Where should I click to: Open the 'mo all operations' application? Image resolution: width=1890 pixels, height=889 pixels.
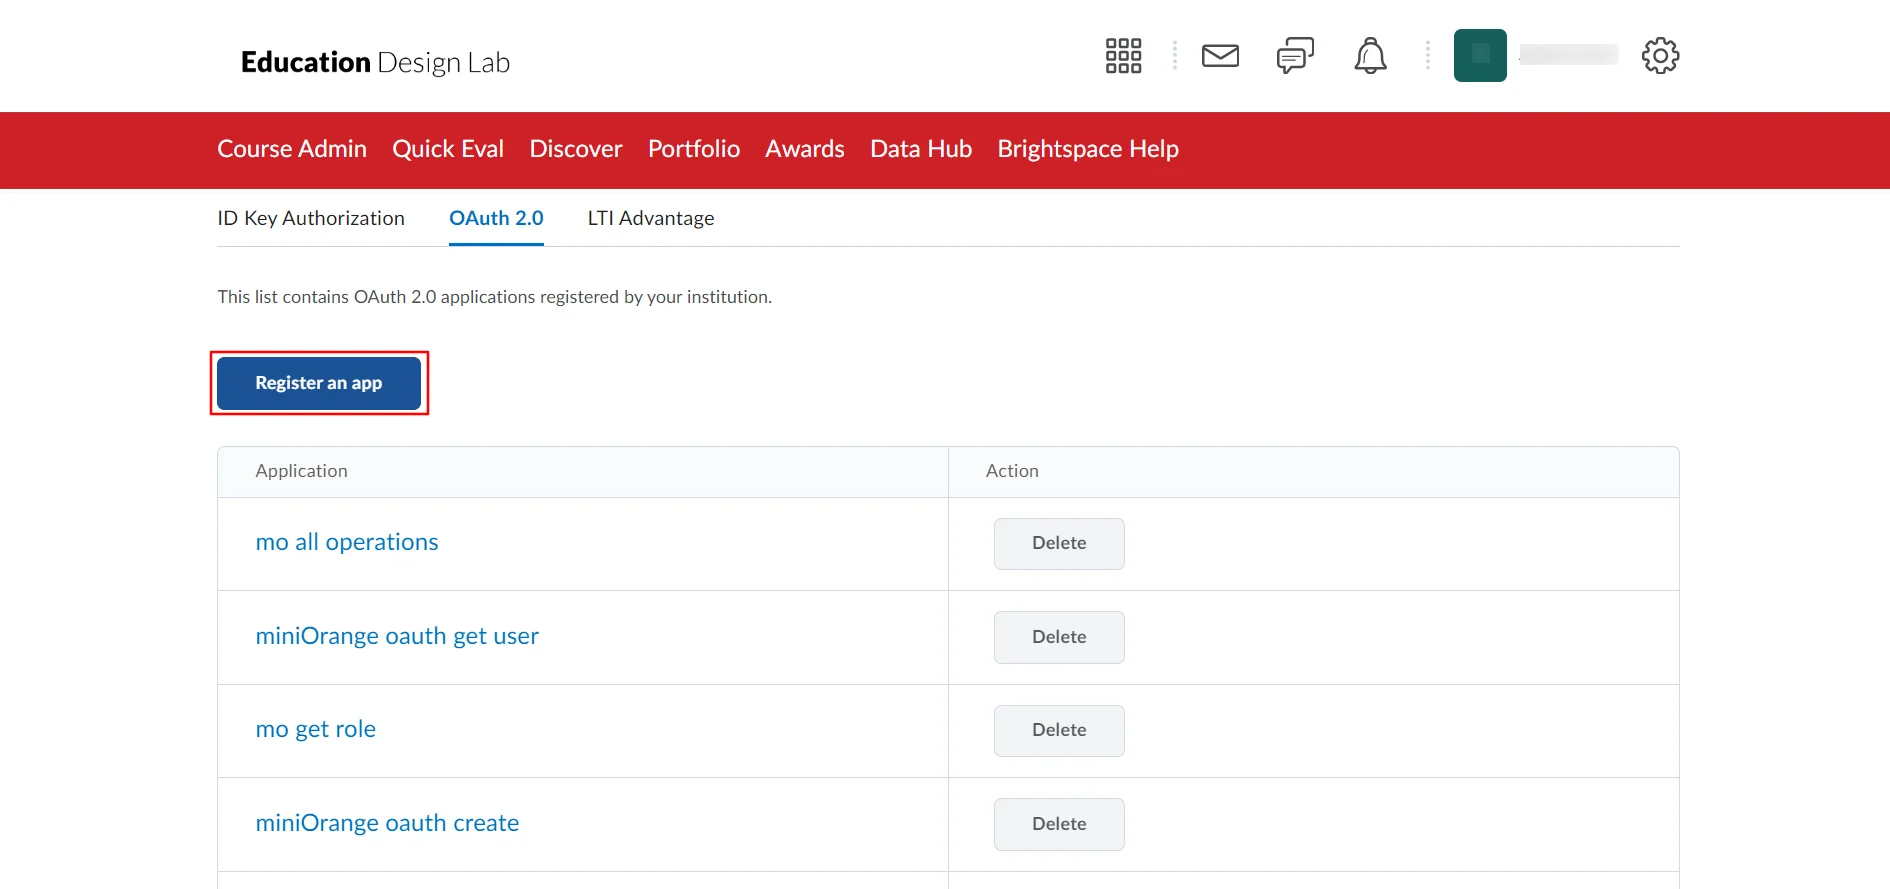(x=347, y=542)
